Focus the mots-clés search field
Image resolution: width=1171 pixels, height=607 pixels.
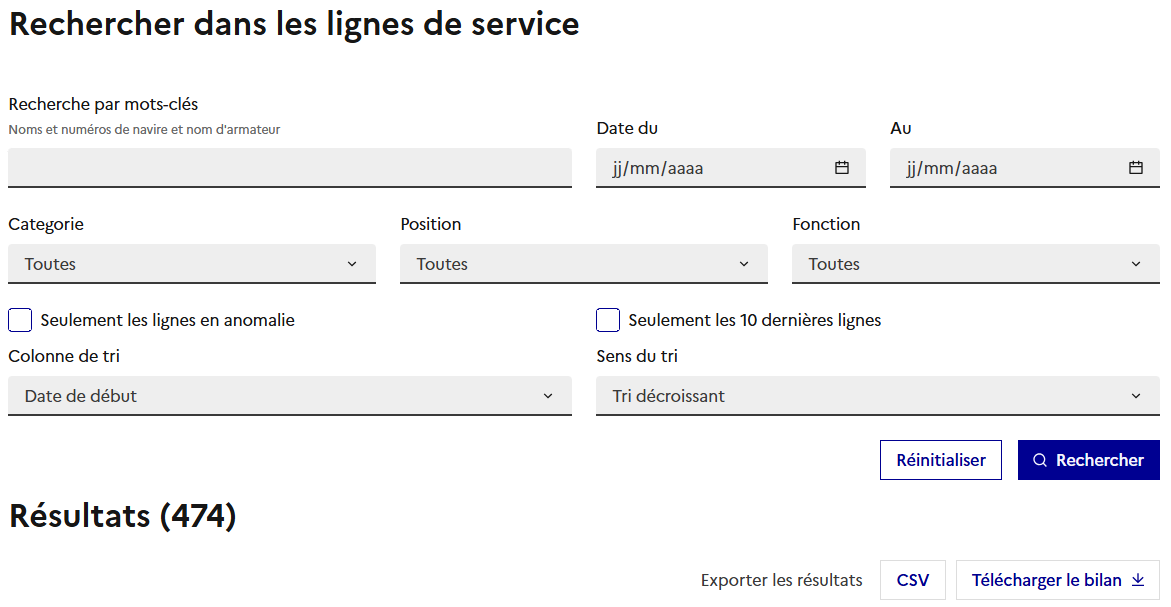click(289, 168)
